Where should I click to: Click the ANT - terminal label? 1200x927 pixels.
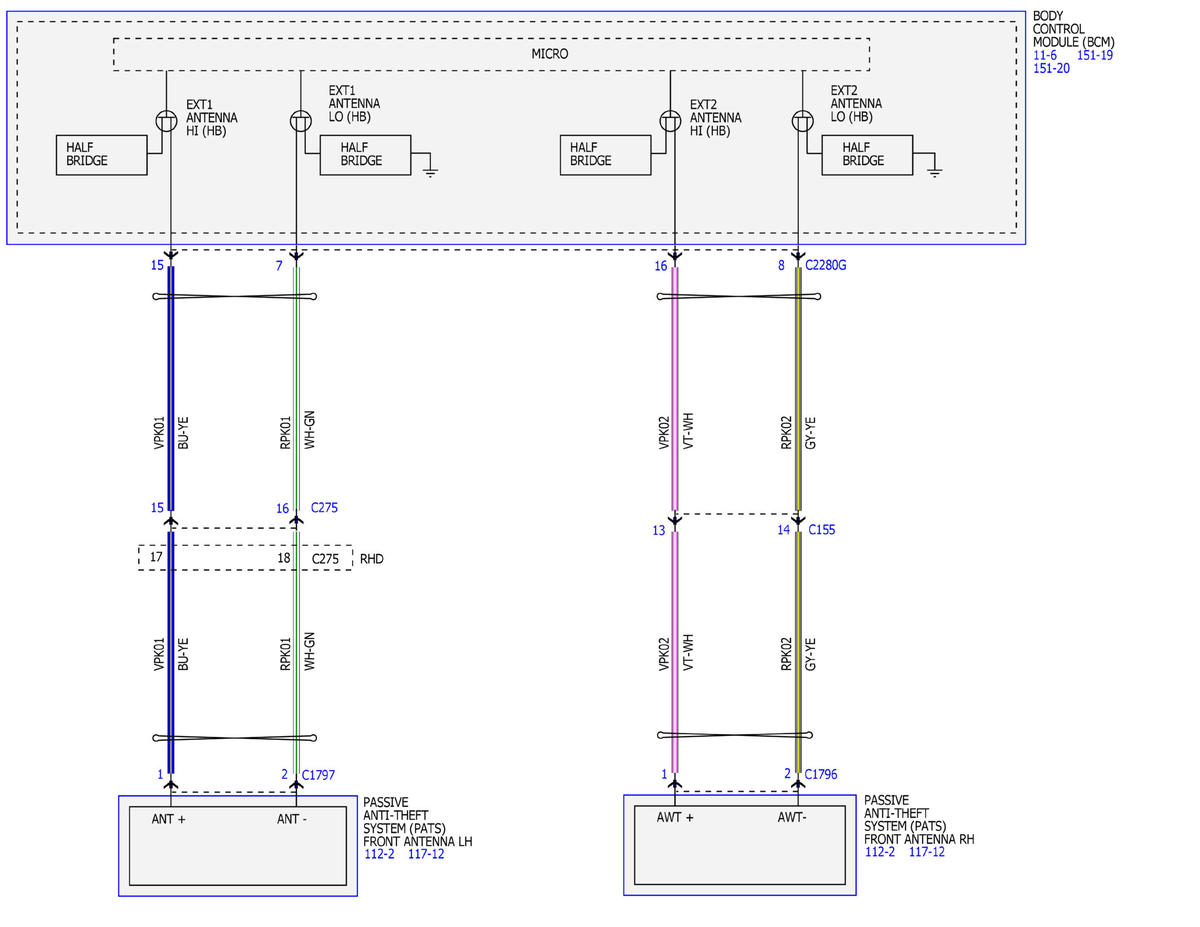[292, 820]
